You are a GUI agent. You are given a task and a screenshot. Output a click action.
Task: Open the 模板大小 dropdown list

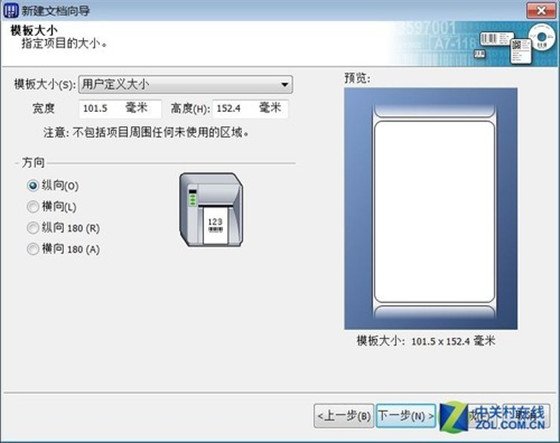[185, 85]
